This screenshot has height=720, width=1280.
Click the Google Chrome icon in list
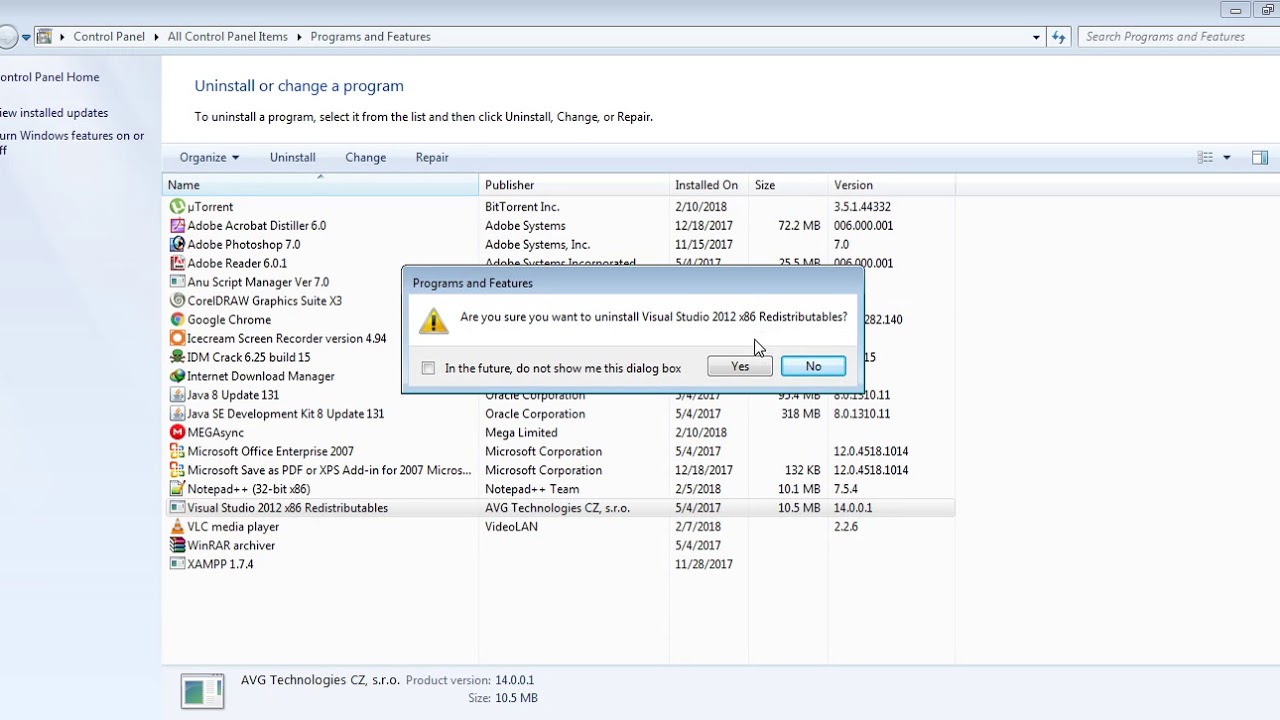(177, 320)
